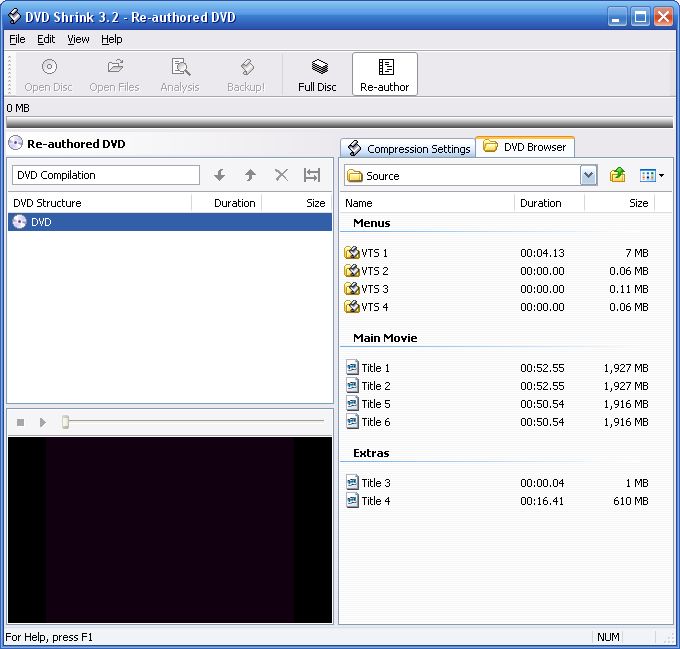680x649 pixels.
Task: Click the play preview button
Action: pyautogui.click(x=42, y=422)
